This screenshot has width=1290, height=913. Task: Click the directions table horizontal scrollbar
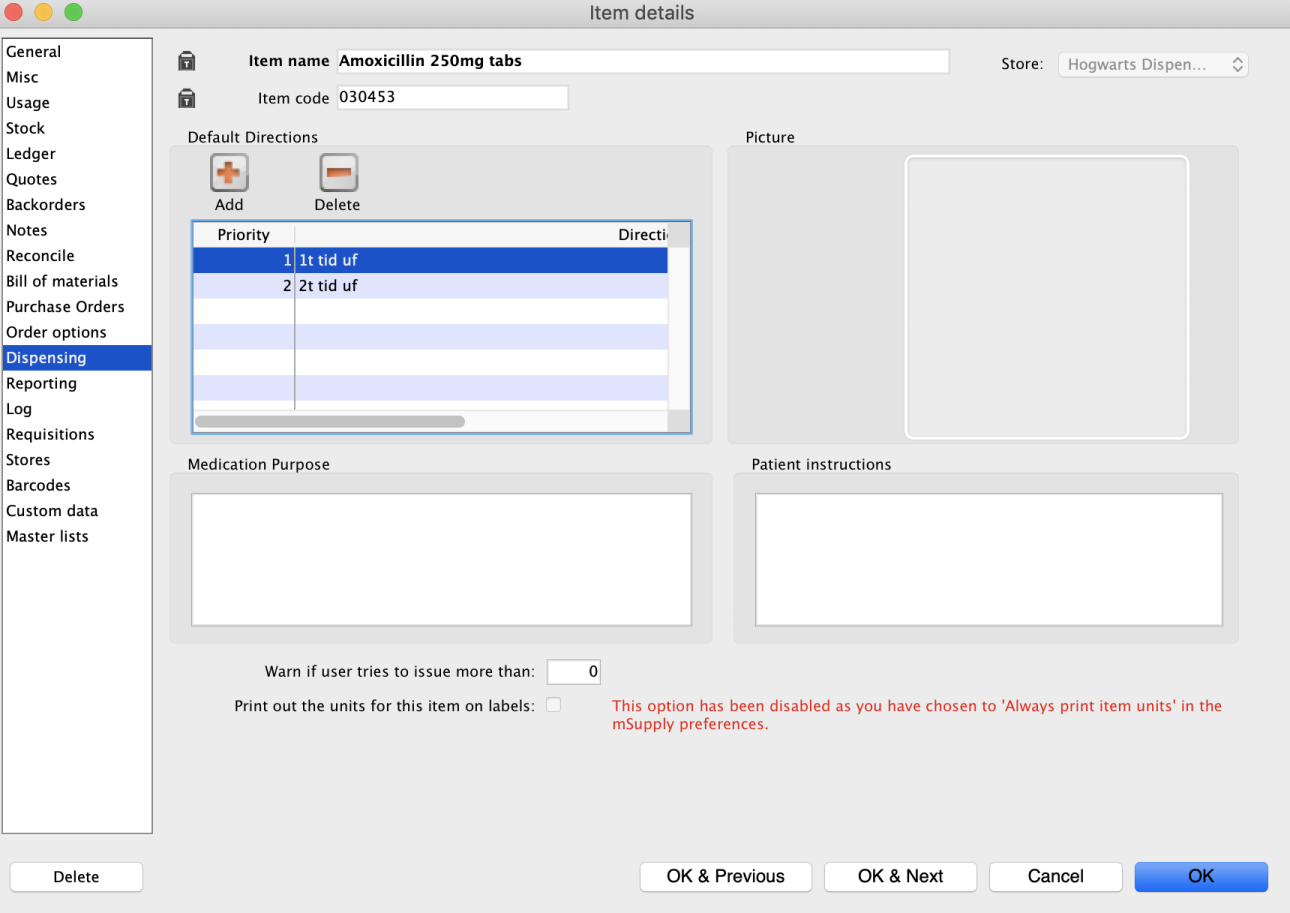[330, 422]
